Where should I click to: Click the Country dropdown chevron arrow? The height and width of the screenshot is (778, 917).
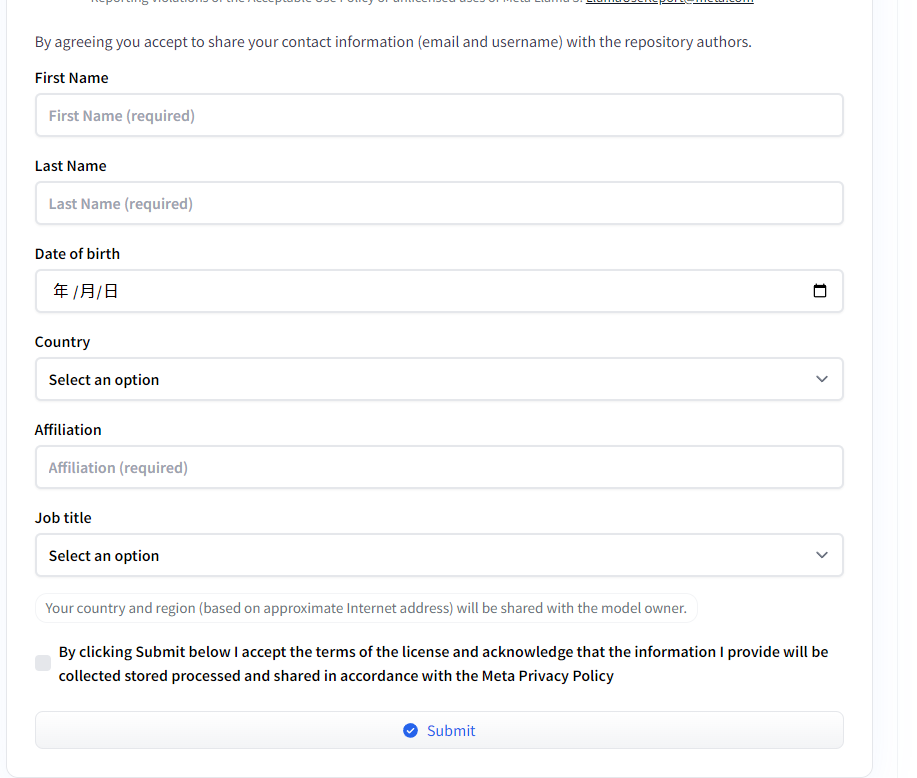point(822,379)
